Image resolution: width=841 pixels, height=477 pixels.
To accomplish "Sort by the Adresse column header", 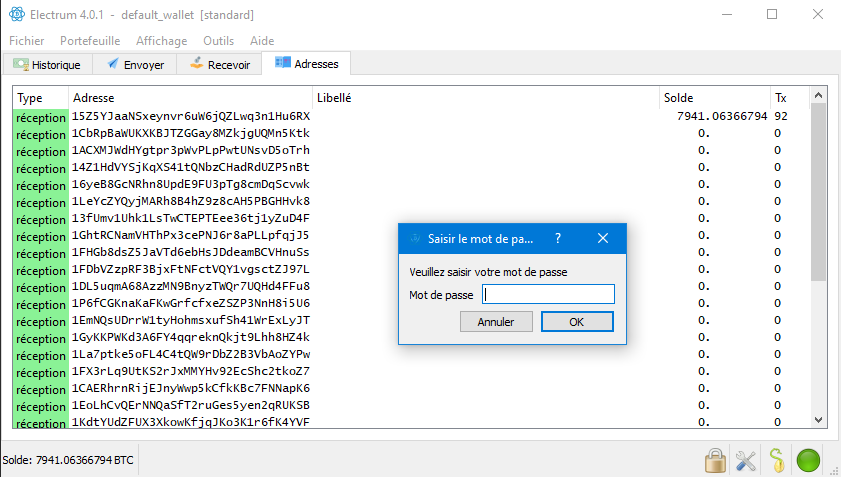I will 190,98.
